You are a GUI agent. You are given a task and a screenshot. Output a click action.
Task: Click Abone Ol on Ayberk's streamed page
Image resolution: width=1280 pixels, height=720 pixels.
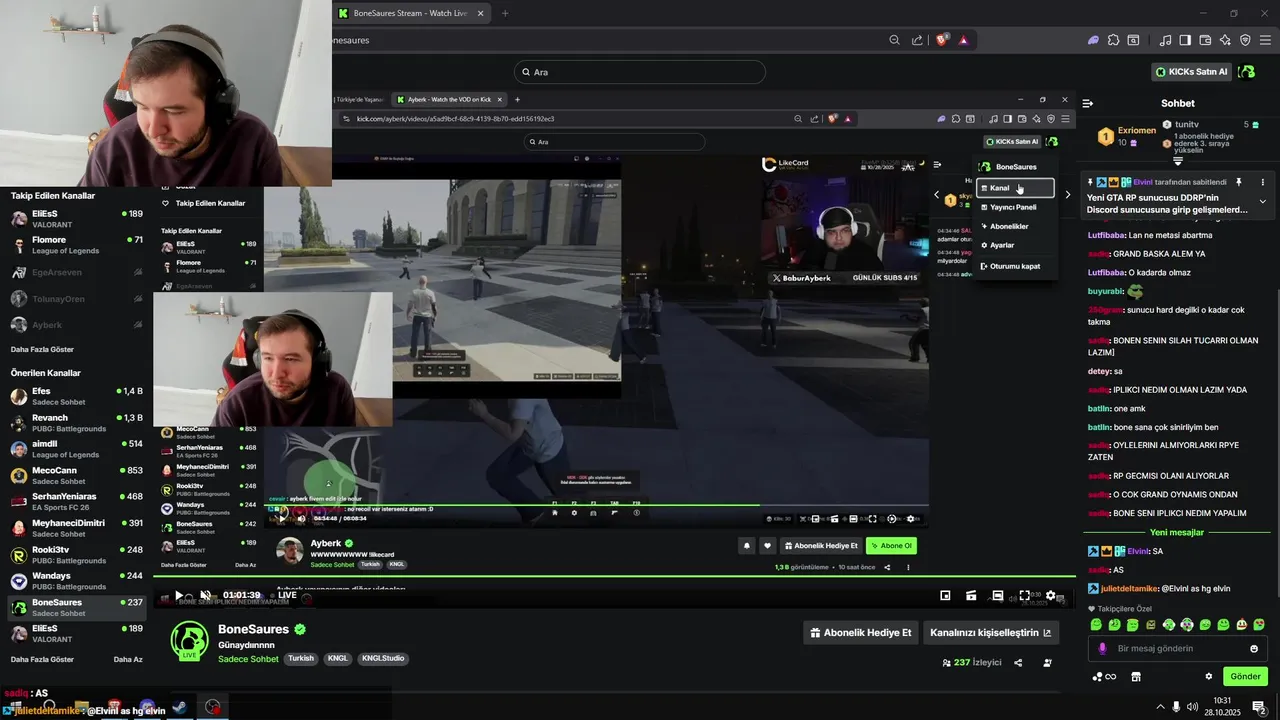890,546
